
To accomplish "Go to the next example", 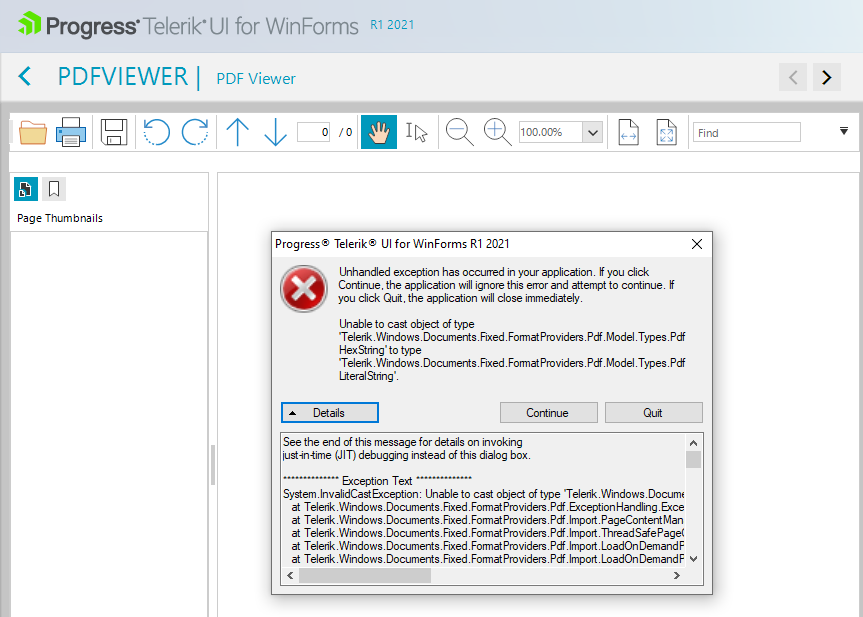I will (827, 77).
